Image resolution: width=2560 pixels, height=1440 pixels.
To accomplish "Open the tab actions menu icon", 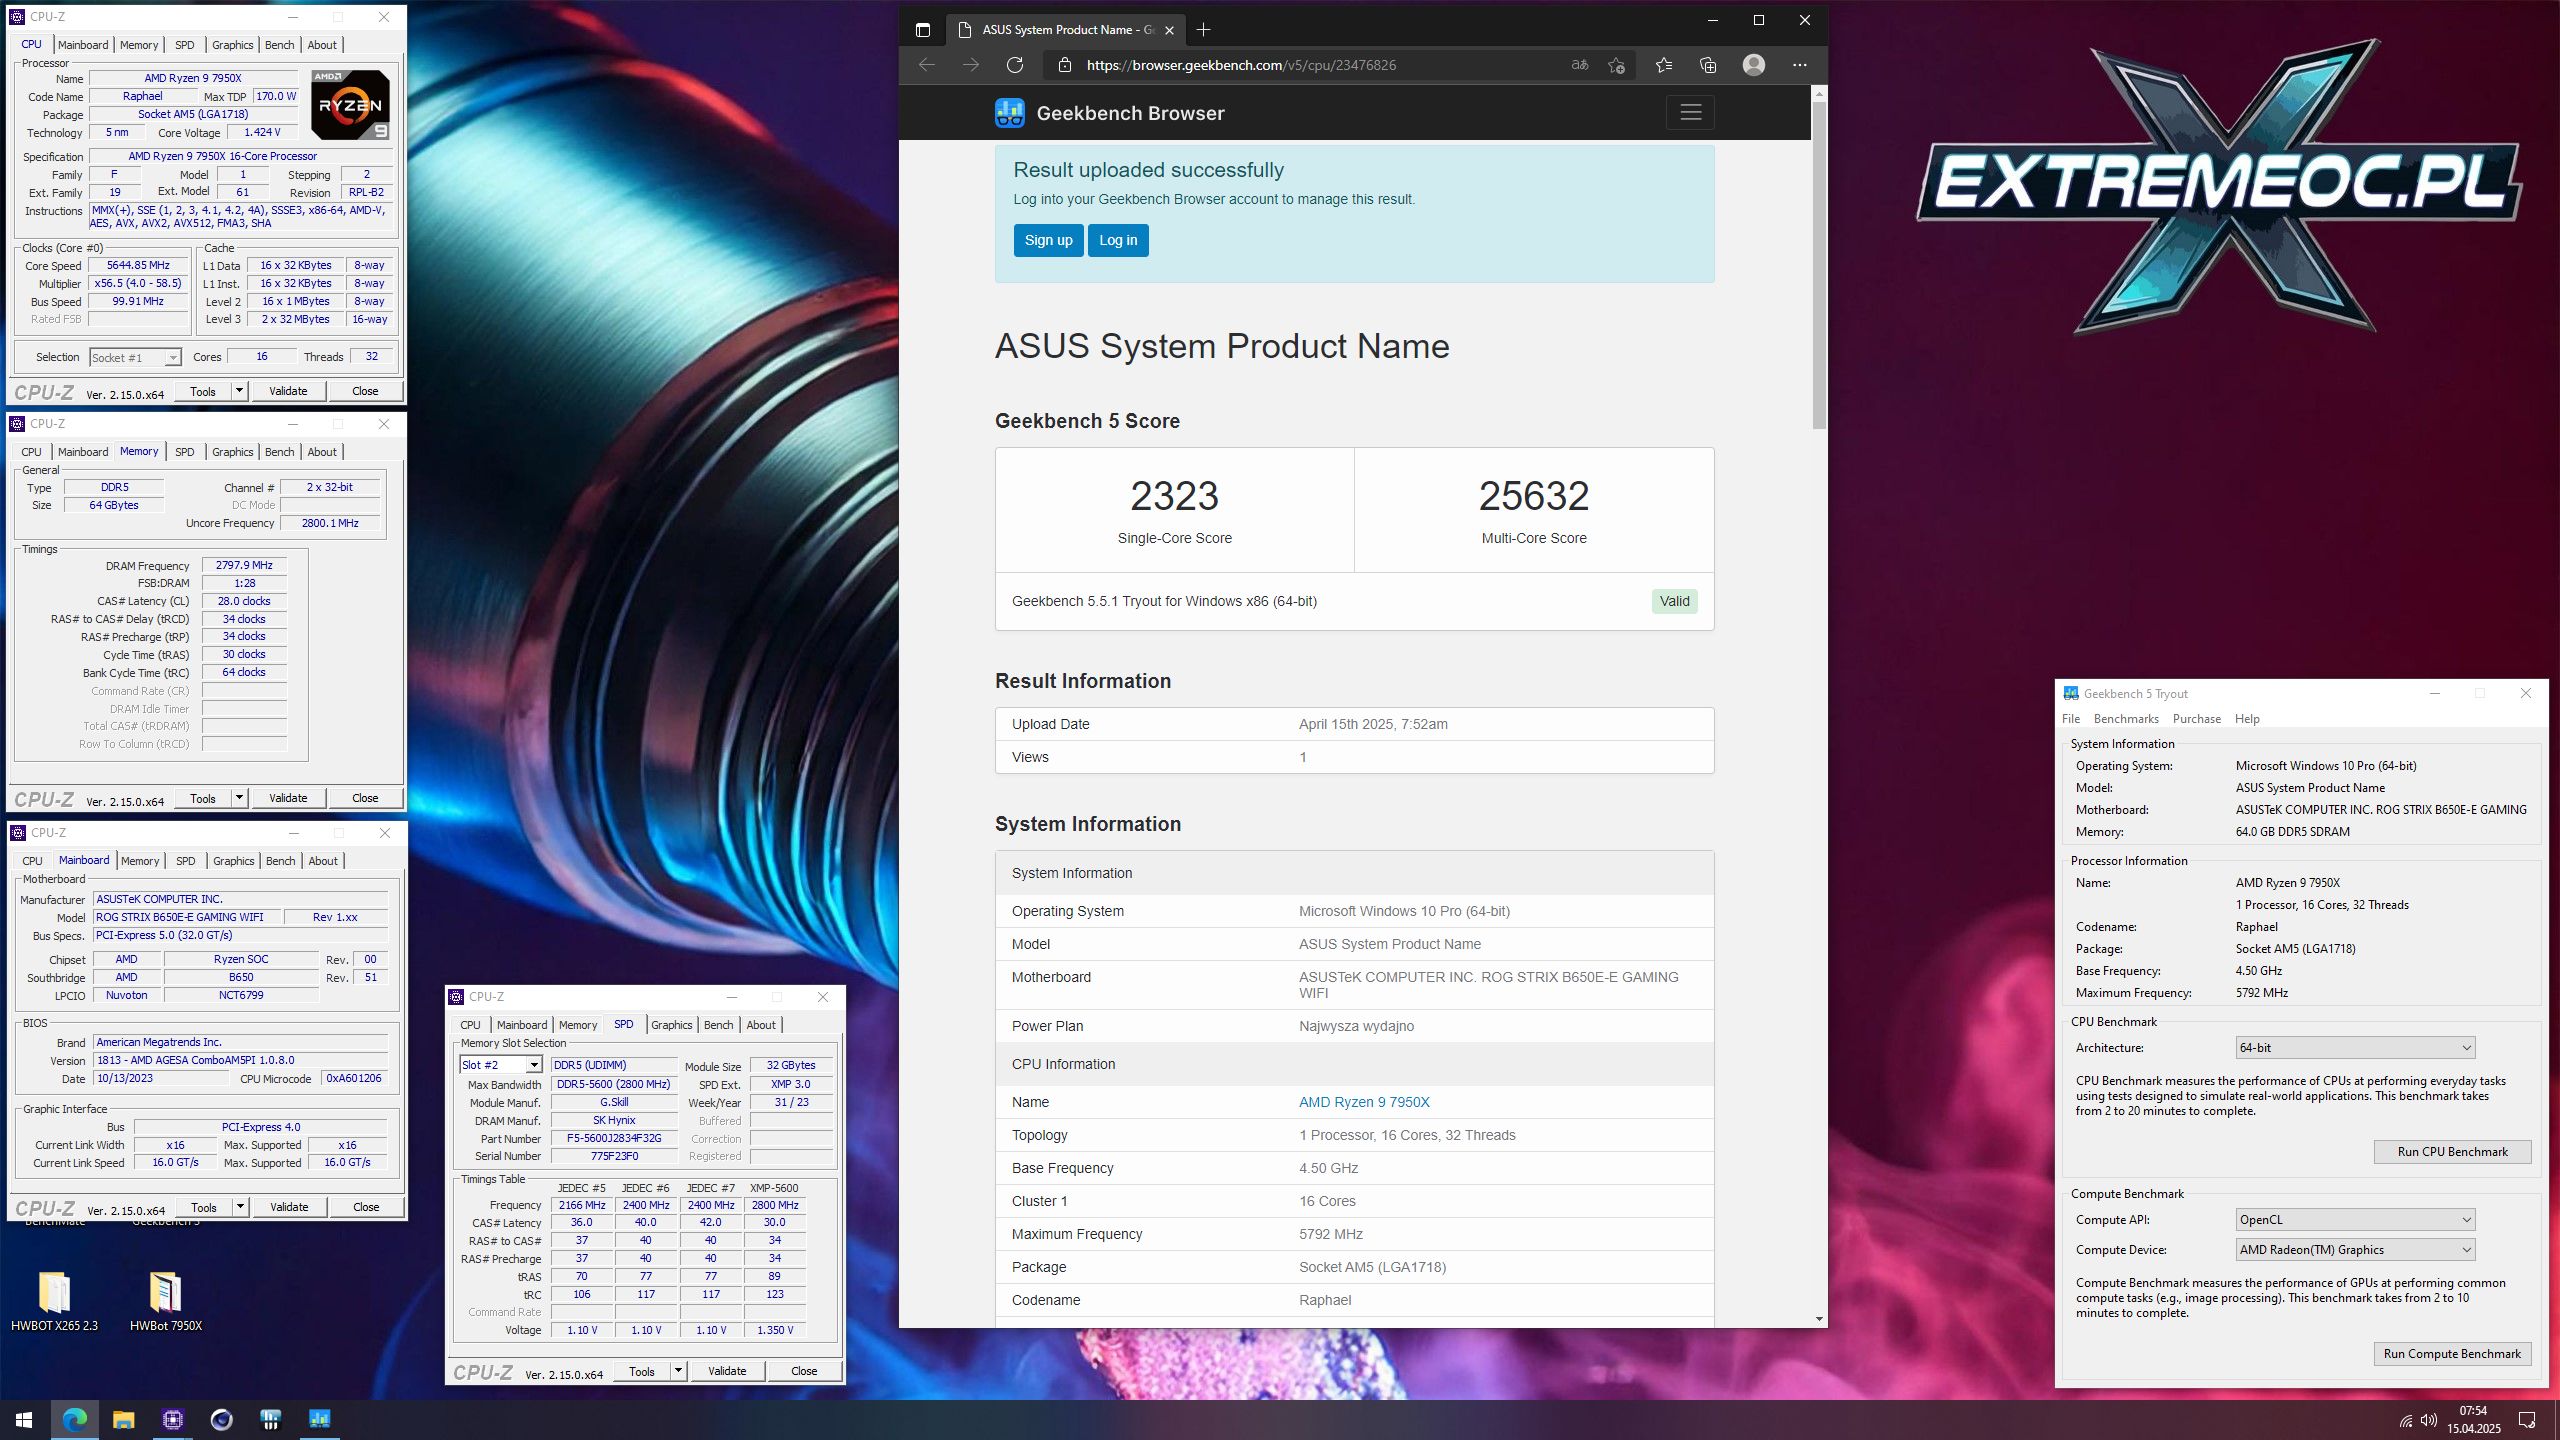I will 922,30.
